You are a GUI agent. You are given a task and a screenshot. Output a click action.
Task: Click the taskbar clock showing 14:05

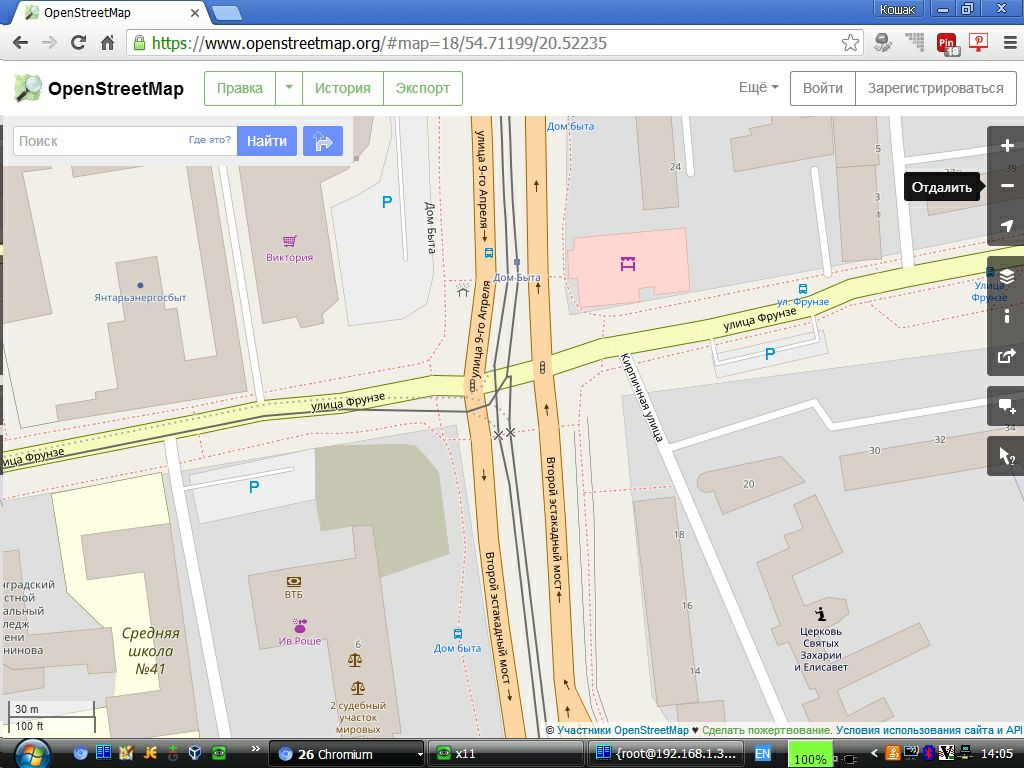tap(997, 754)
